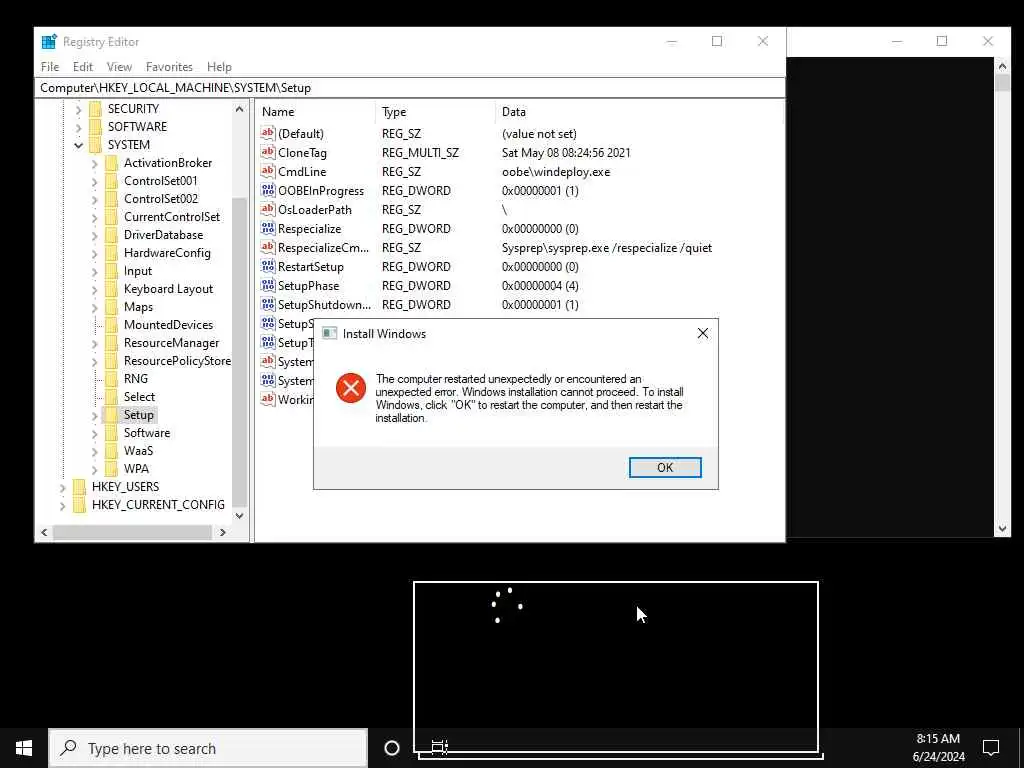Click the taskbar search box
Viewport: 1024px width, 768px height.
208,748
